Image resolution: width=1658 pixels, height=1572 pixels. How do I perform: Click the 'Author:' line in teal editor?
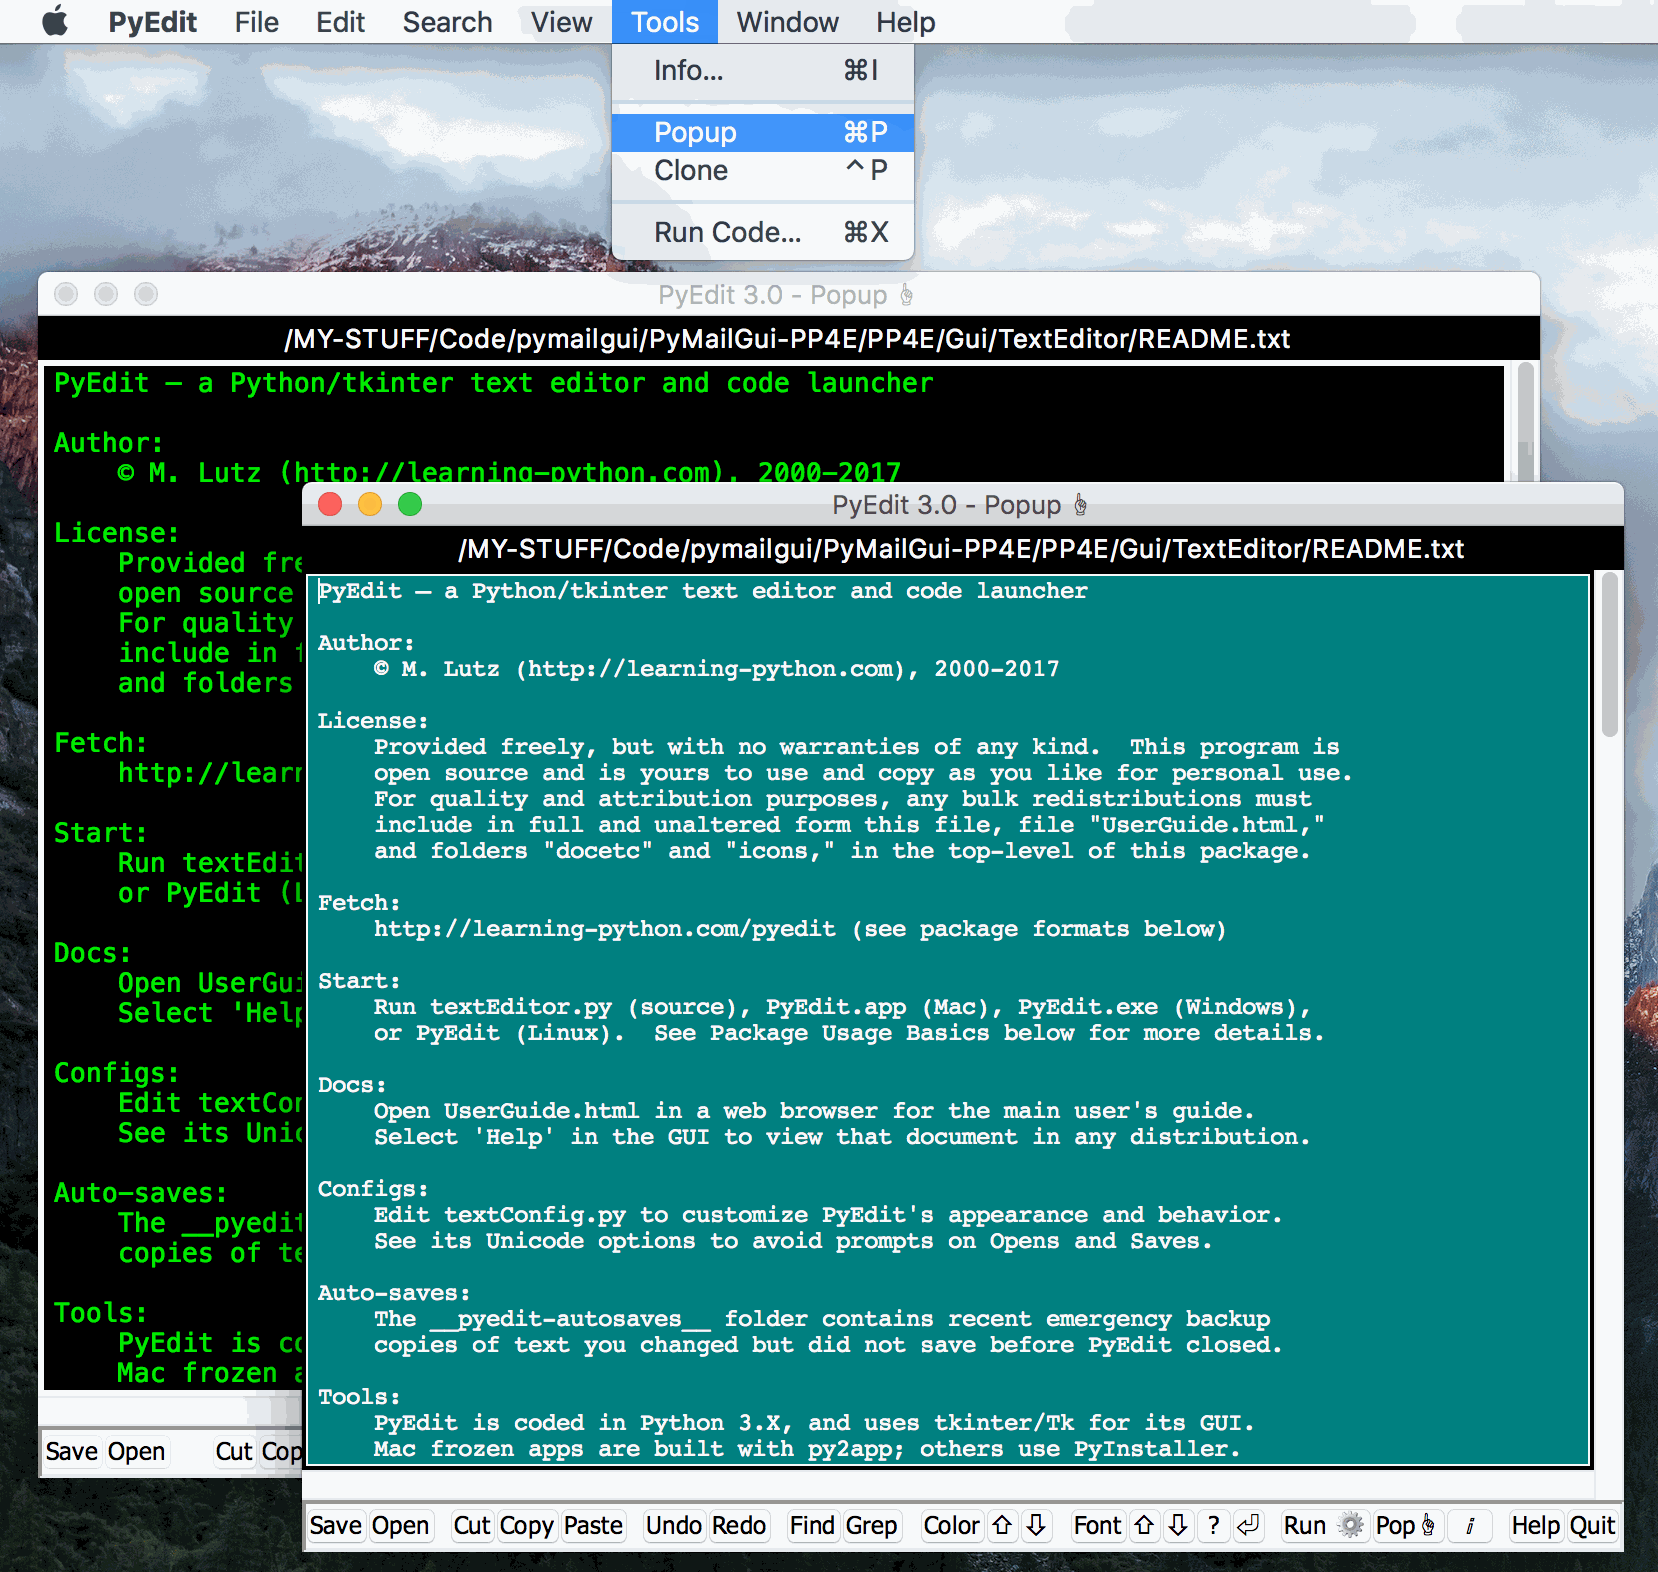[366, 643]
